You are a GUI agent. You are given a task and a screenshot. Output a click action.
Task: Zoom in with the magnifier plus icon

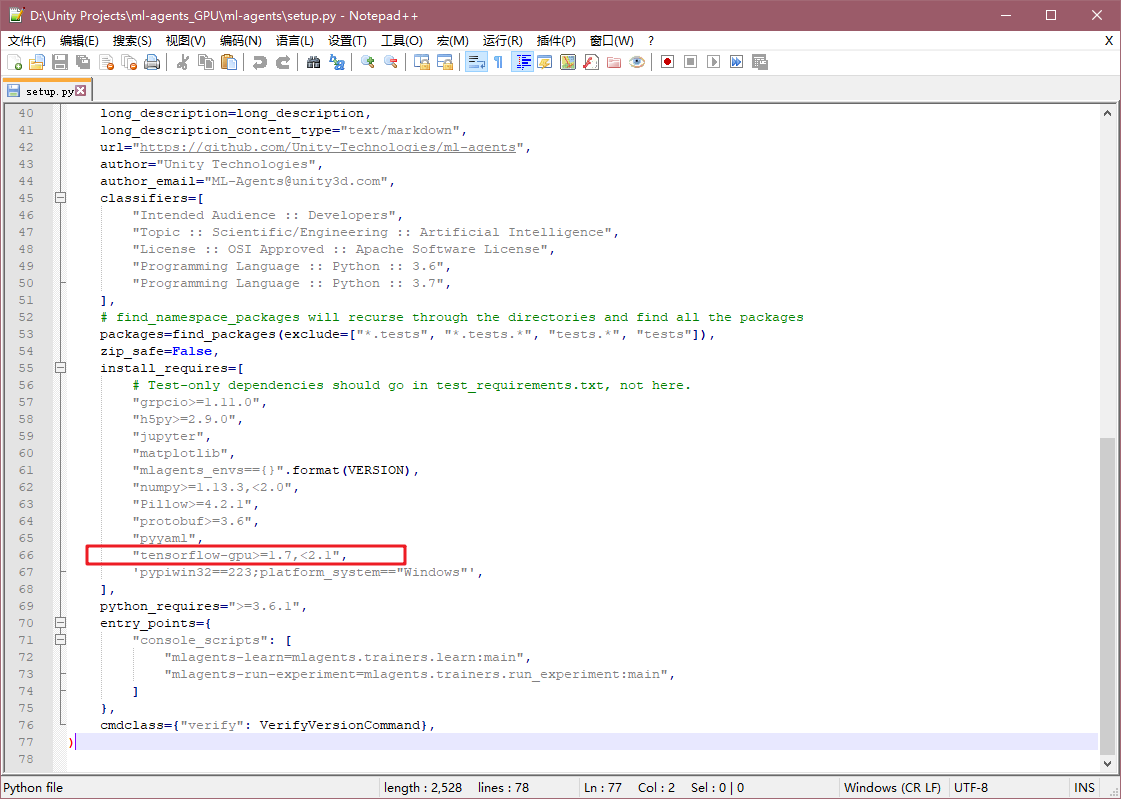[x=367, y=62]
